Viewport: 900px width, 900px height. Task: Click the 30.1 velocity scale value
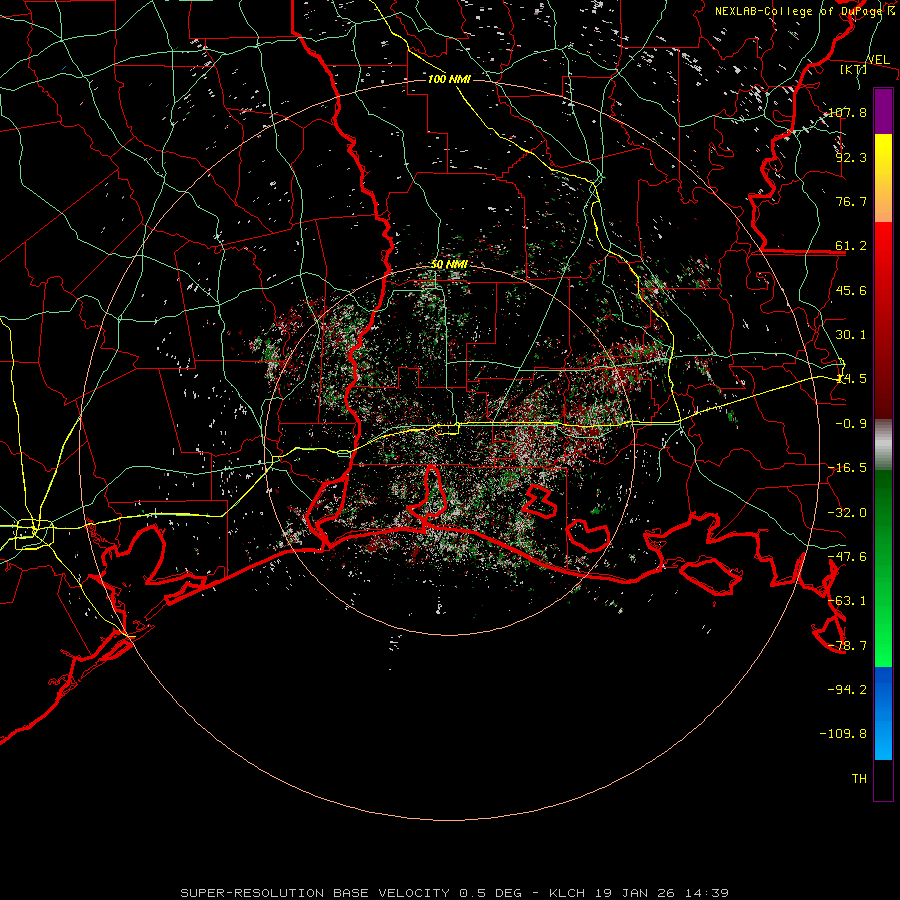(x=851, y=334)
